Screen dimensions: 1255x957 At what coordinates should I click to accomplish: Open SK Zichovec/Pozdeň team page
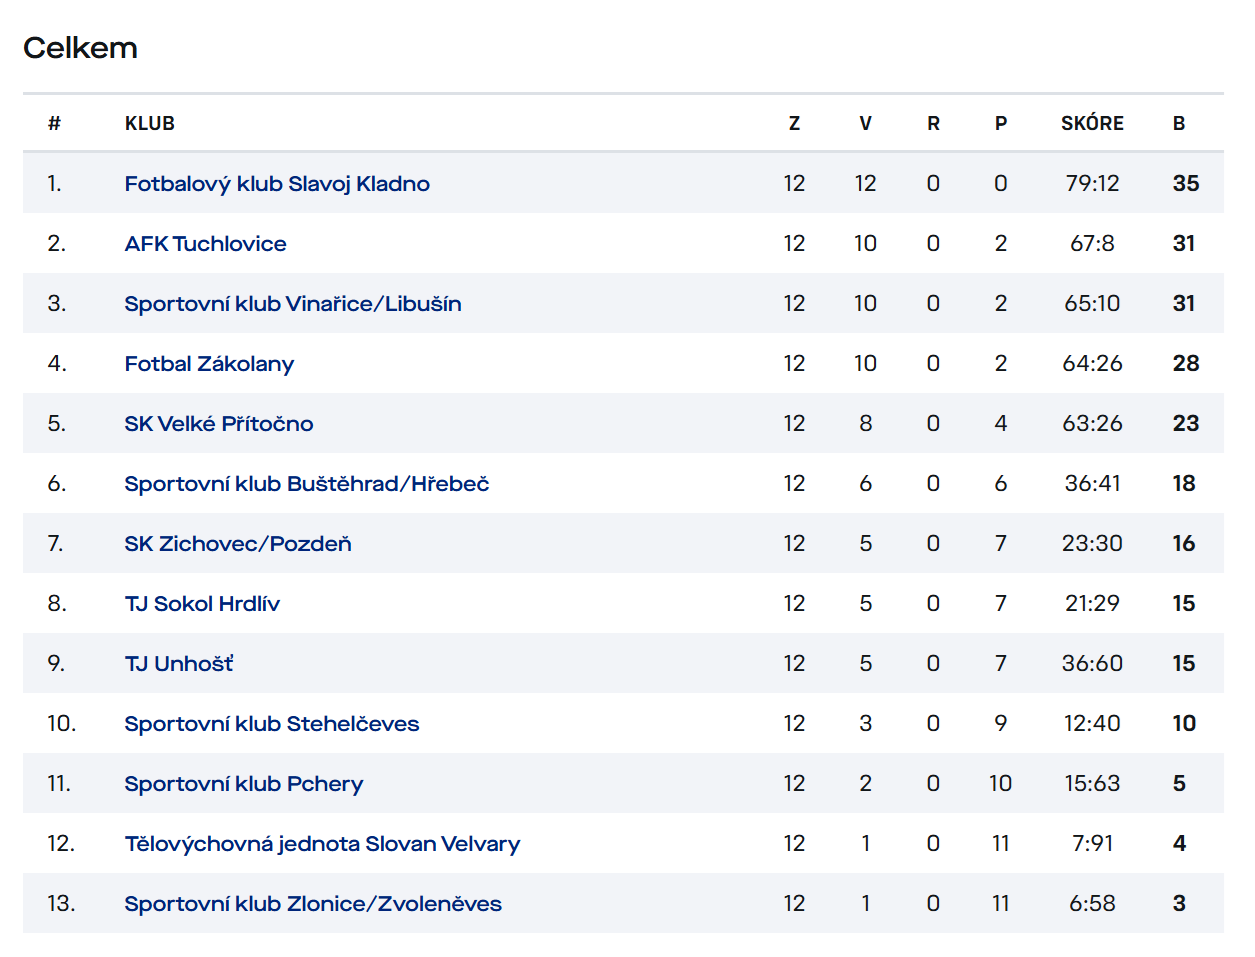coord(237,544)
